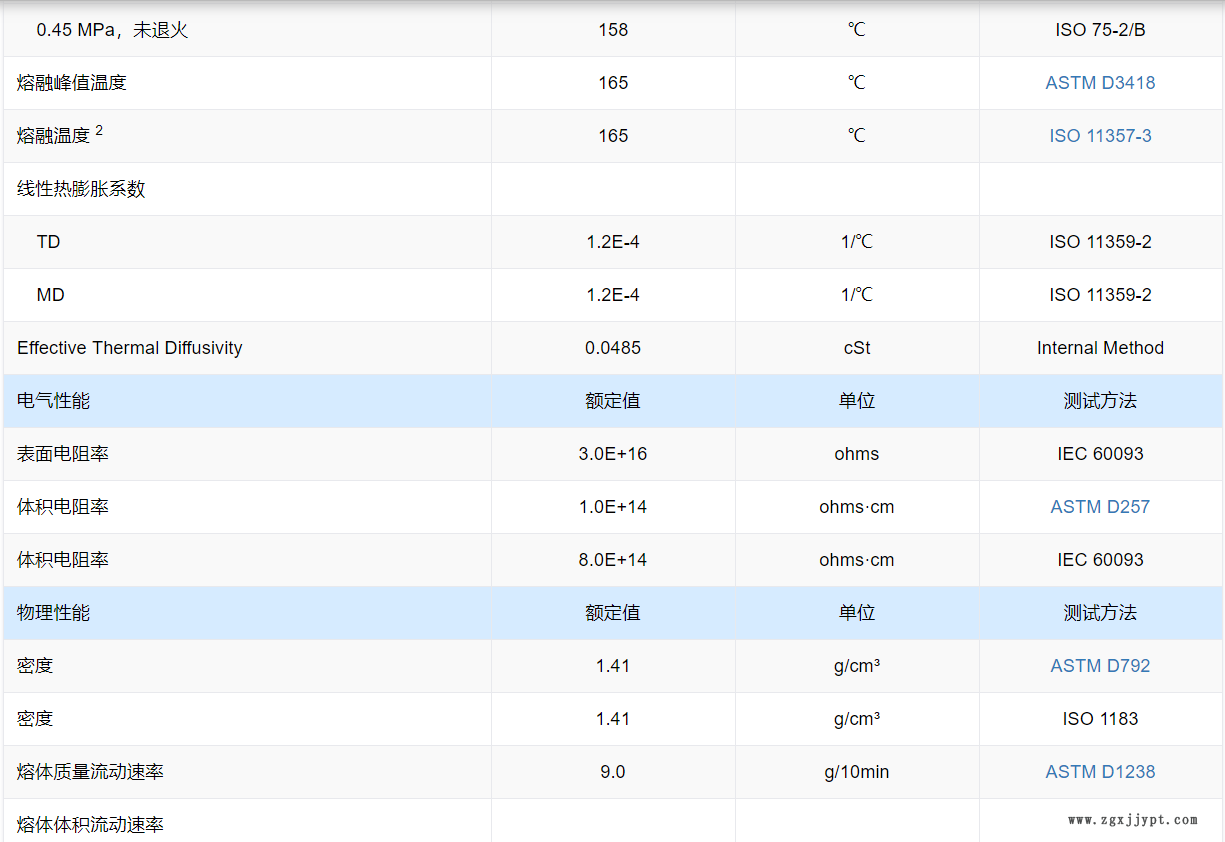Click the Effective Thermal Diffusivity label
This screenshot has width=1225, height=842.
click(130, 348)
